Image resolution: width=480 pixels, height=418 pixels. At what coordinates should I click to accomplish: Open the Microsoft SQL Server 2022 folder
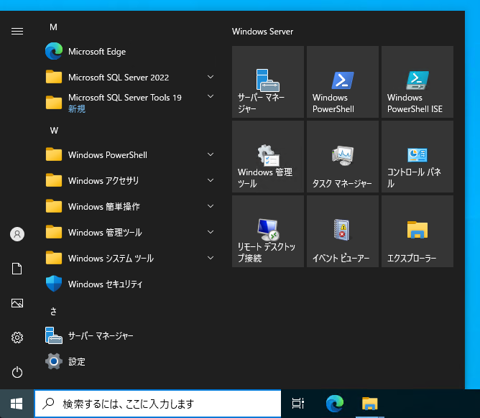tap(130, 77)
